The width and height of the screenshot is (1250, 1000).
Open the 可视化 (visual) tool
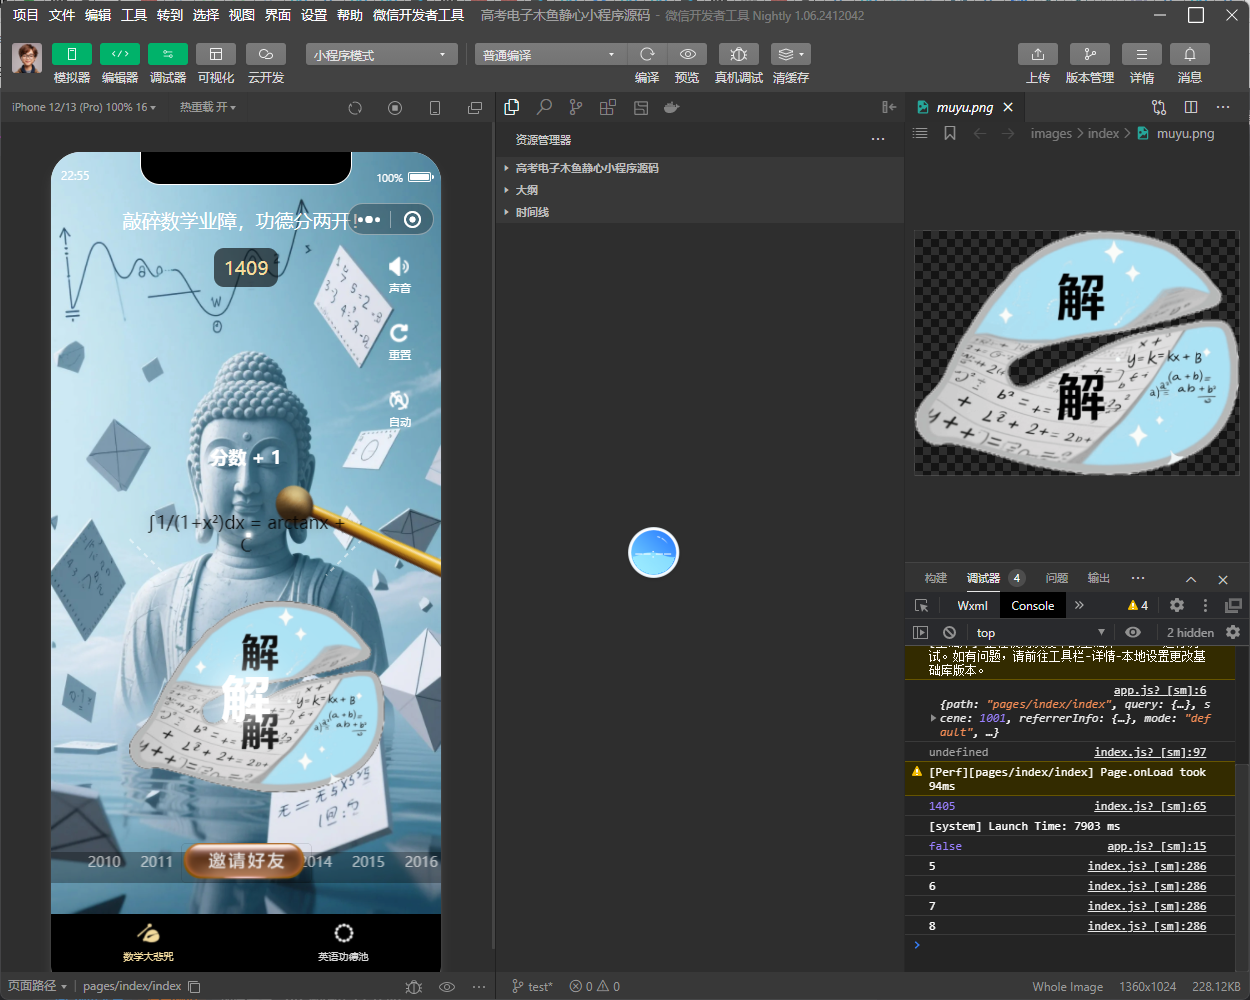coord(216,54)
